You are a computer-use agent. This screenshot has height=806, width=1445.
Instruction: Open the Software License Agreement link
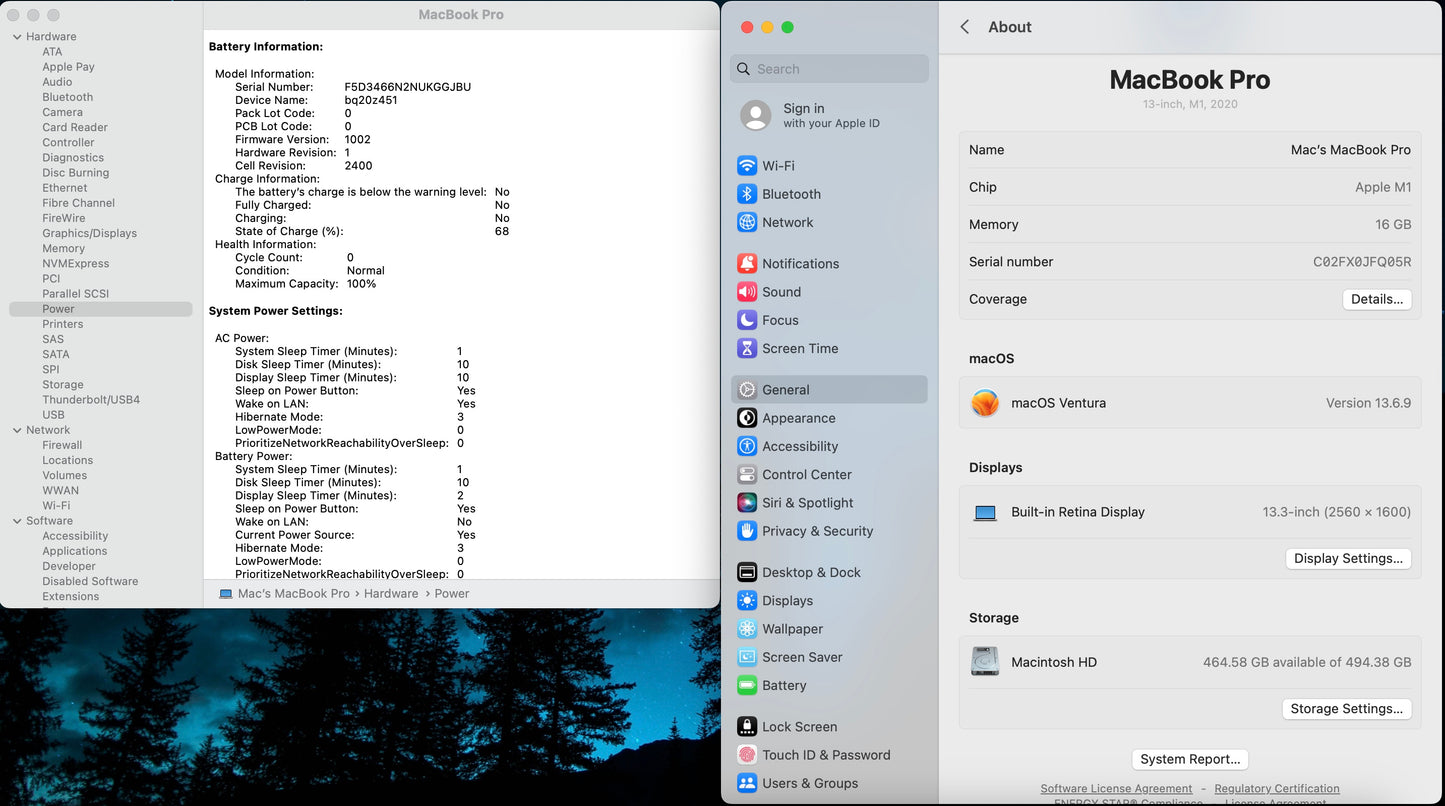tap(1116, 789)
